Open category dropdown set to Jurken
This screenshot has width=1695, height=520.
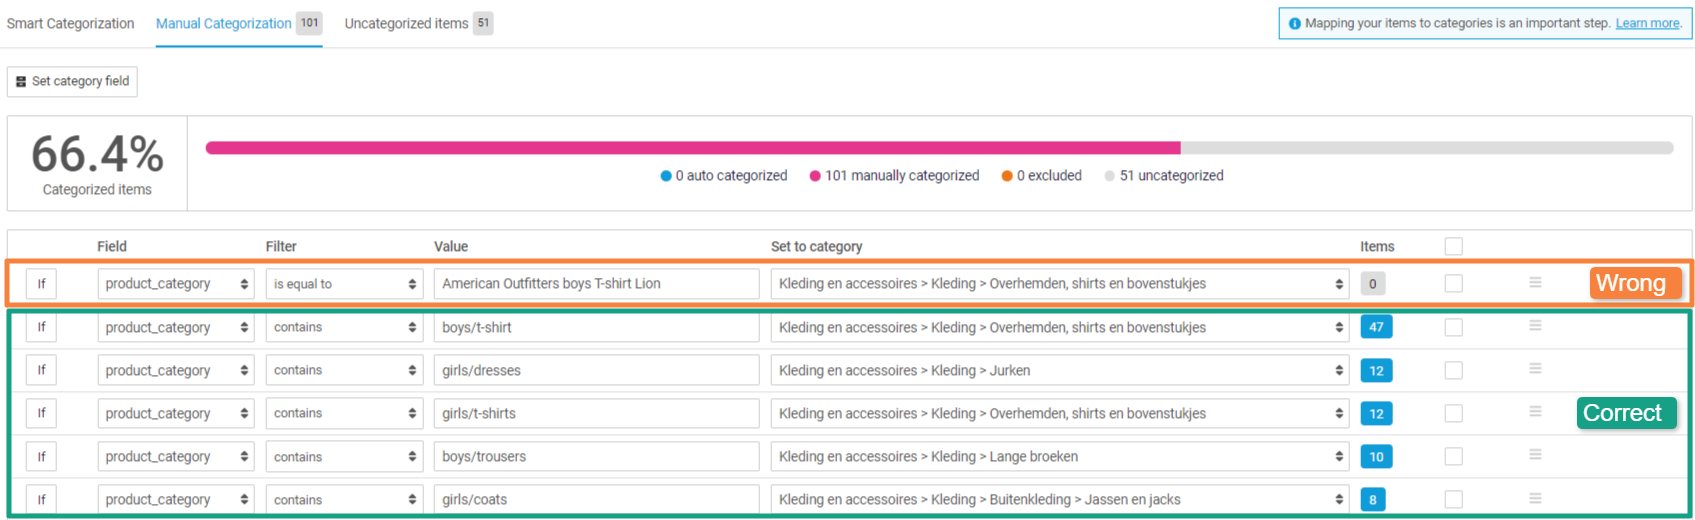pos(1059,370)
